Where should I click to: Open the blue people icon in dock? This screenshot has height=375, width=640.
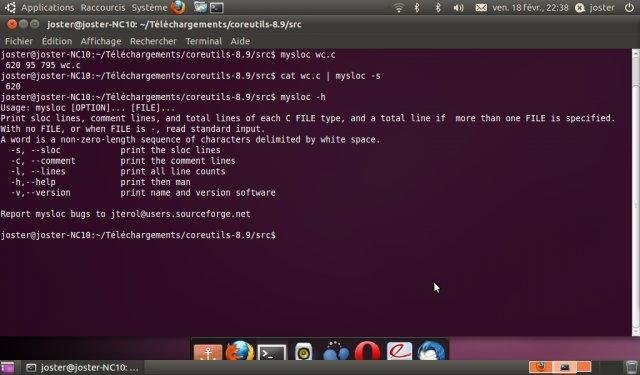[336, 351]
